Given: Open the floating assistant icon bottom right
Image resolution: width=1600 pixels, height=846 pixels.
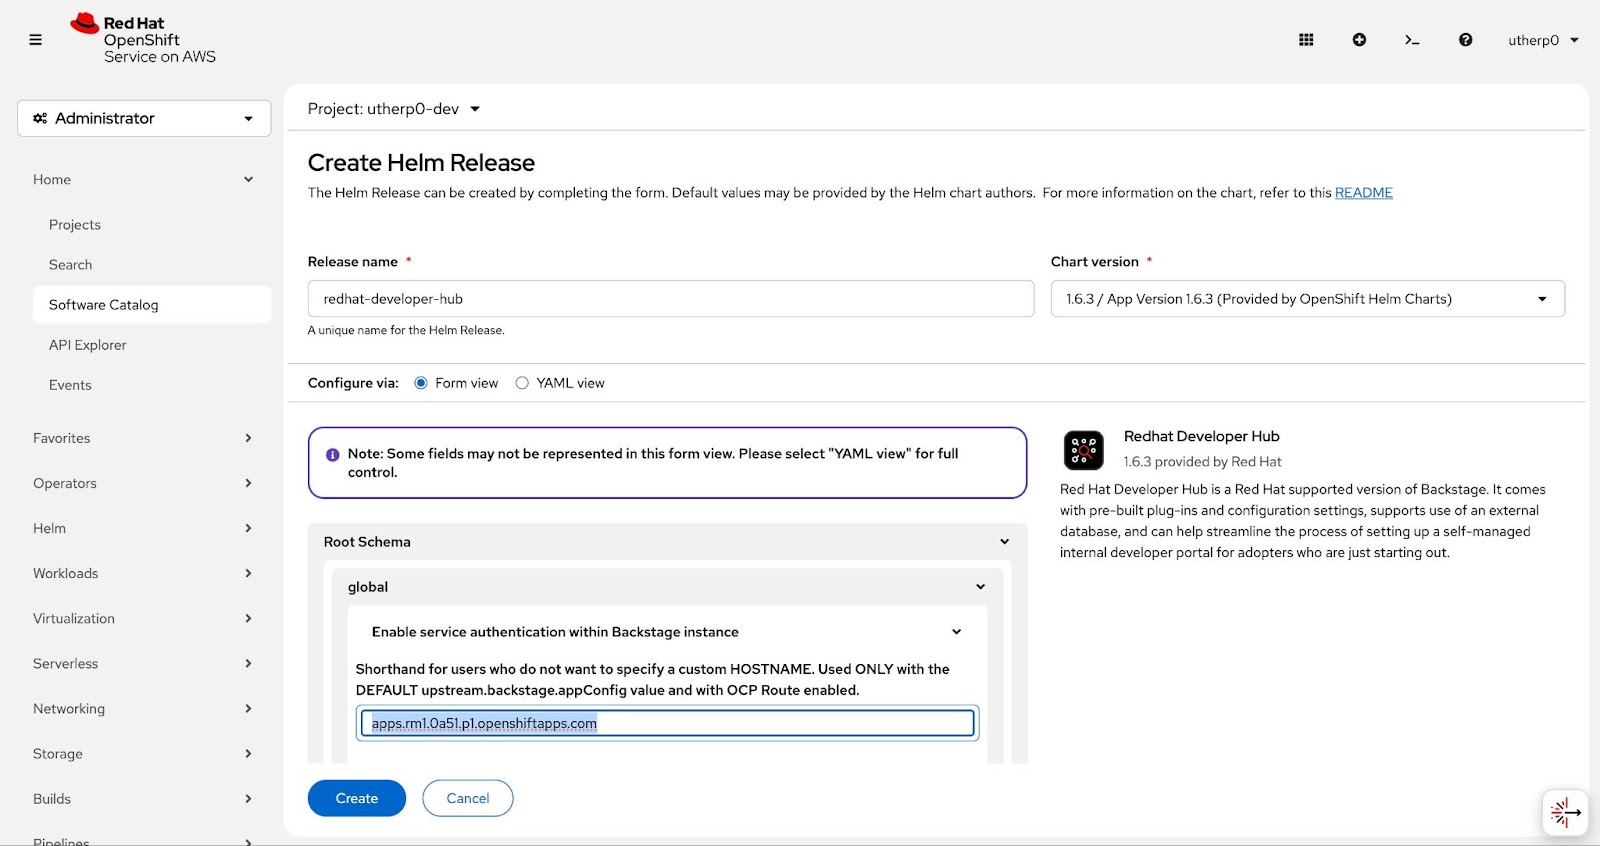Looking at the screenshot, I should tap(1565, 813).
